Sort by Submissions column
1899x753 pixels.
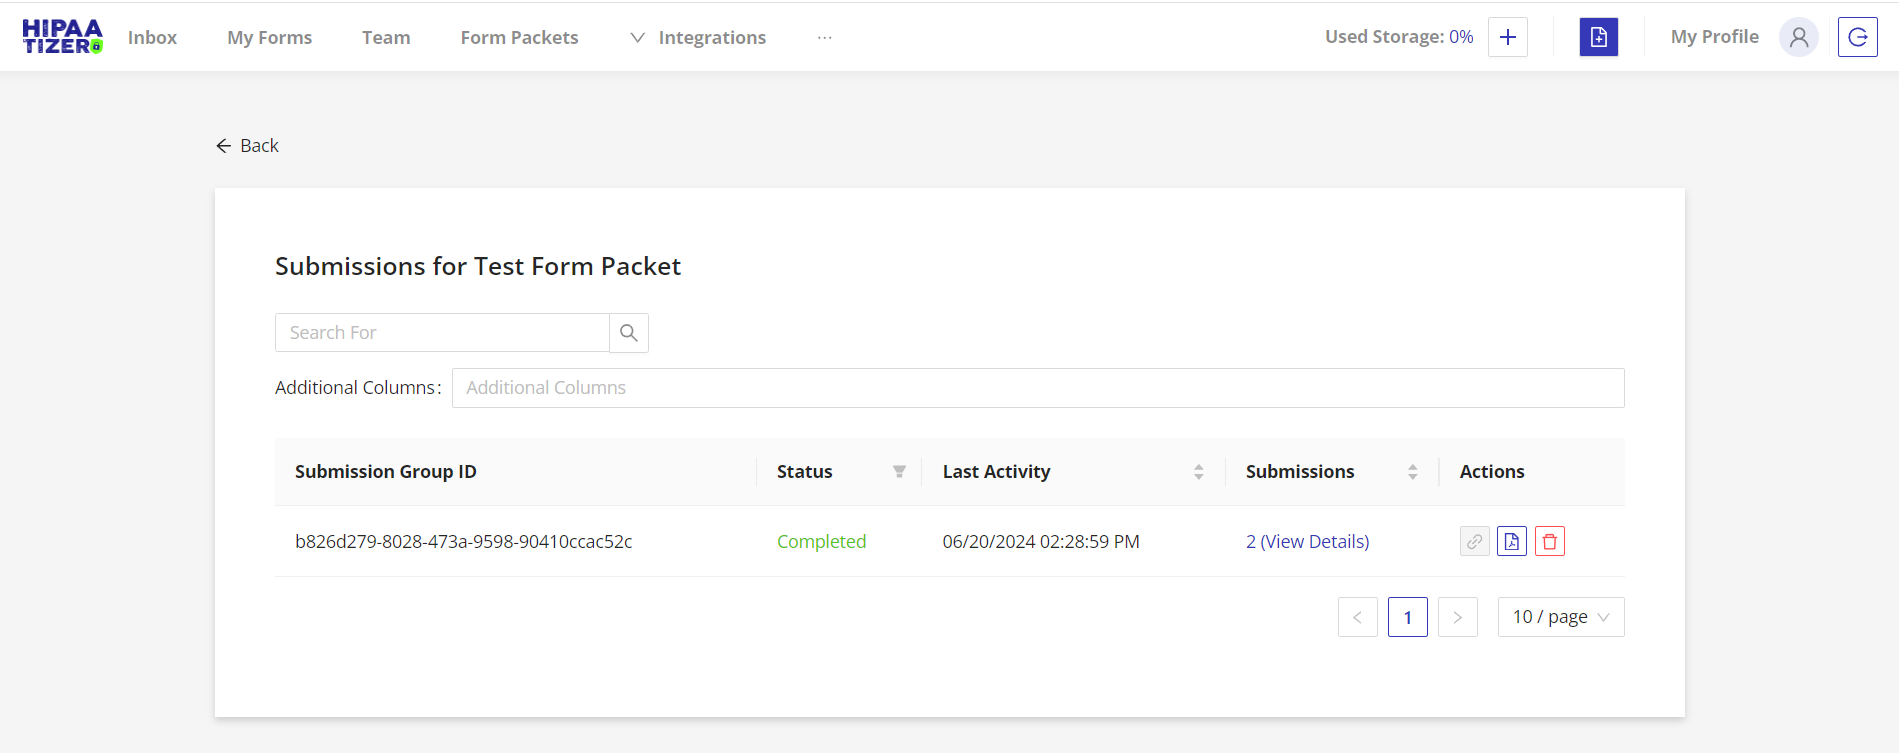pyautogui.click(x=1412, y=472)
